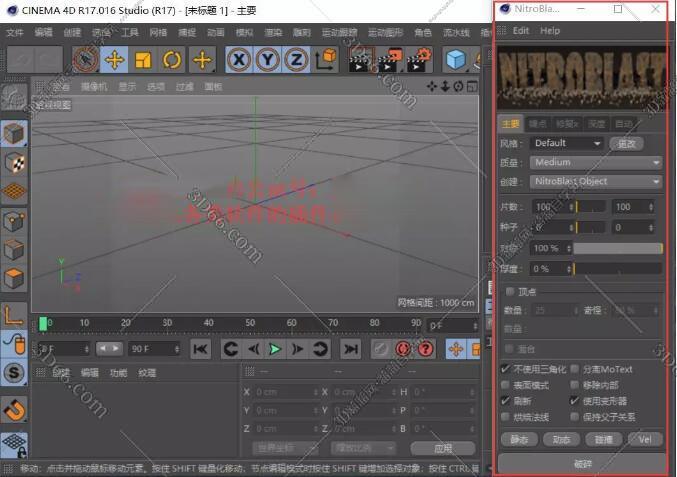Select the Scale tool
This screenshot has width=677, height=477.
143,60
